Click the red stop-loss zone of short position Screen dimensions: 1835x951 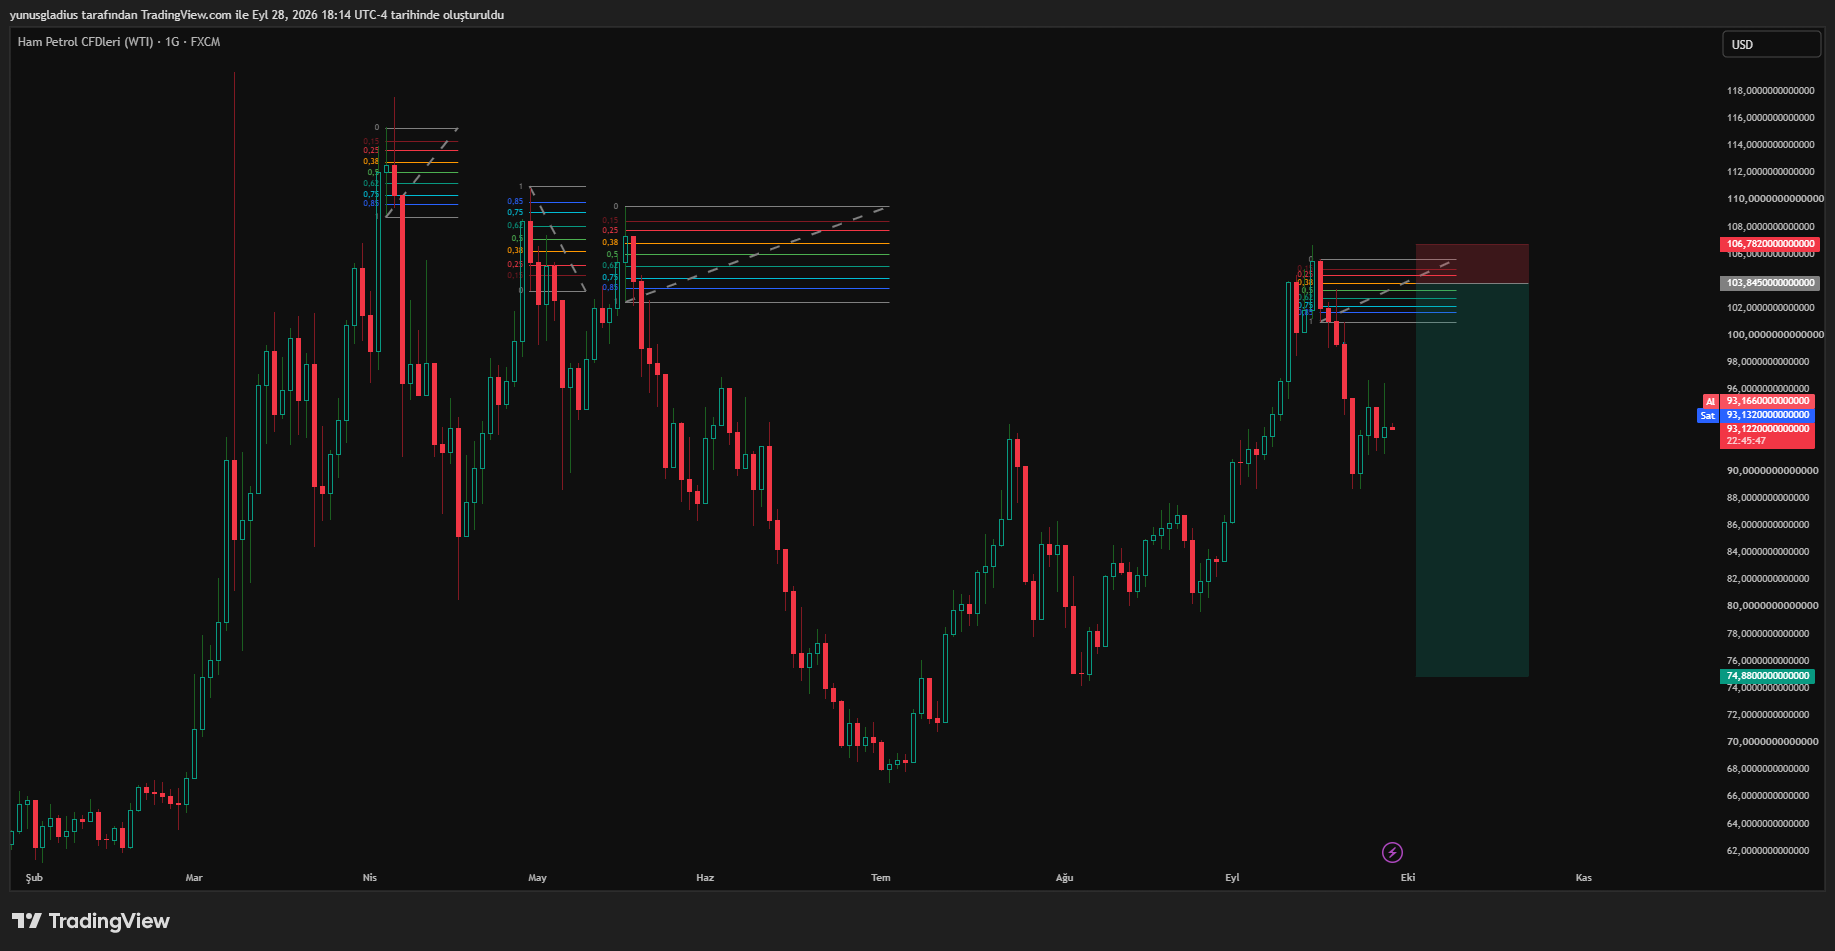1472,264
